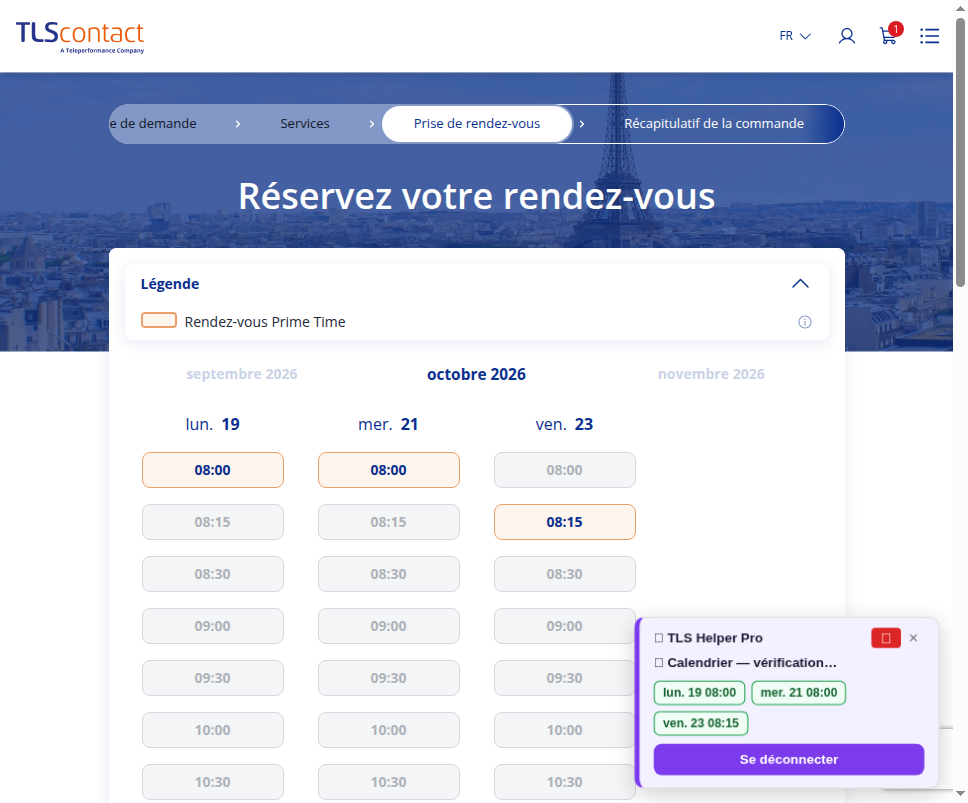Click the 10:00 slot under mer. 21
The width and height of the screenshot is (968, 803).
[x=389, y=730]
